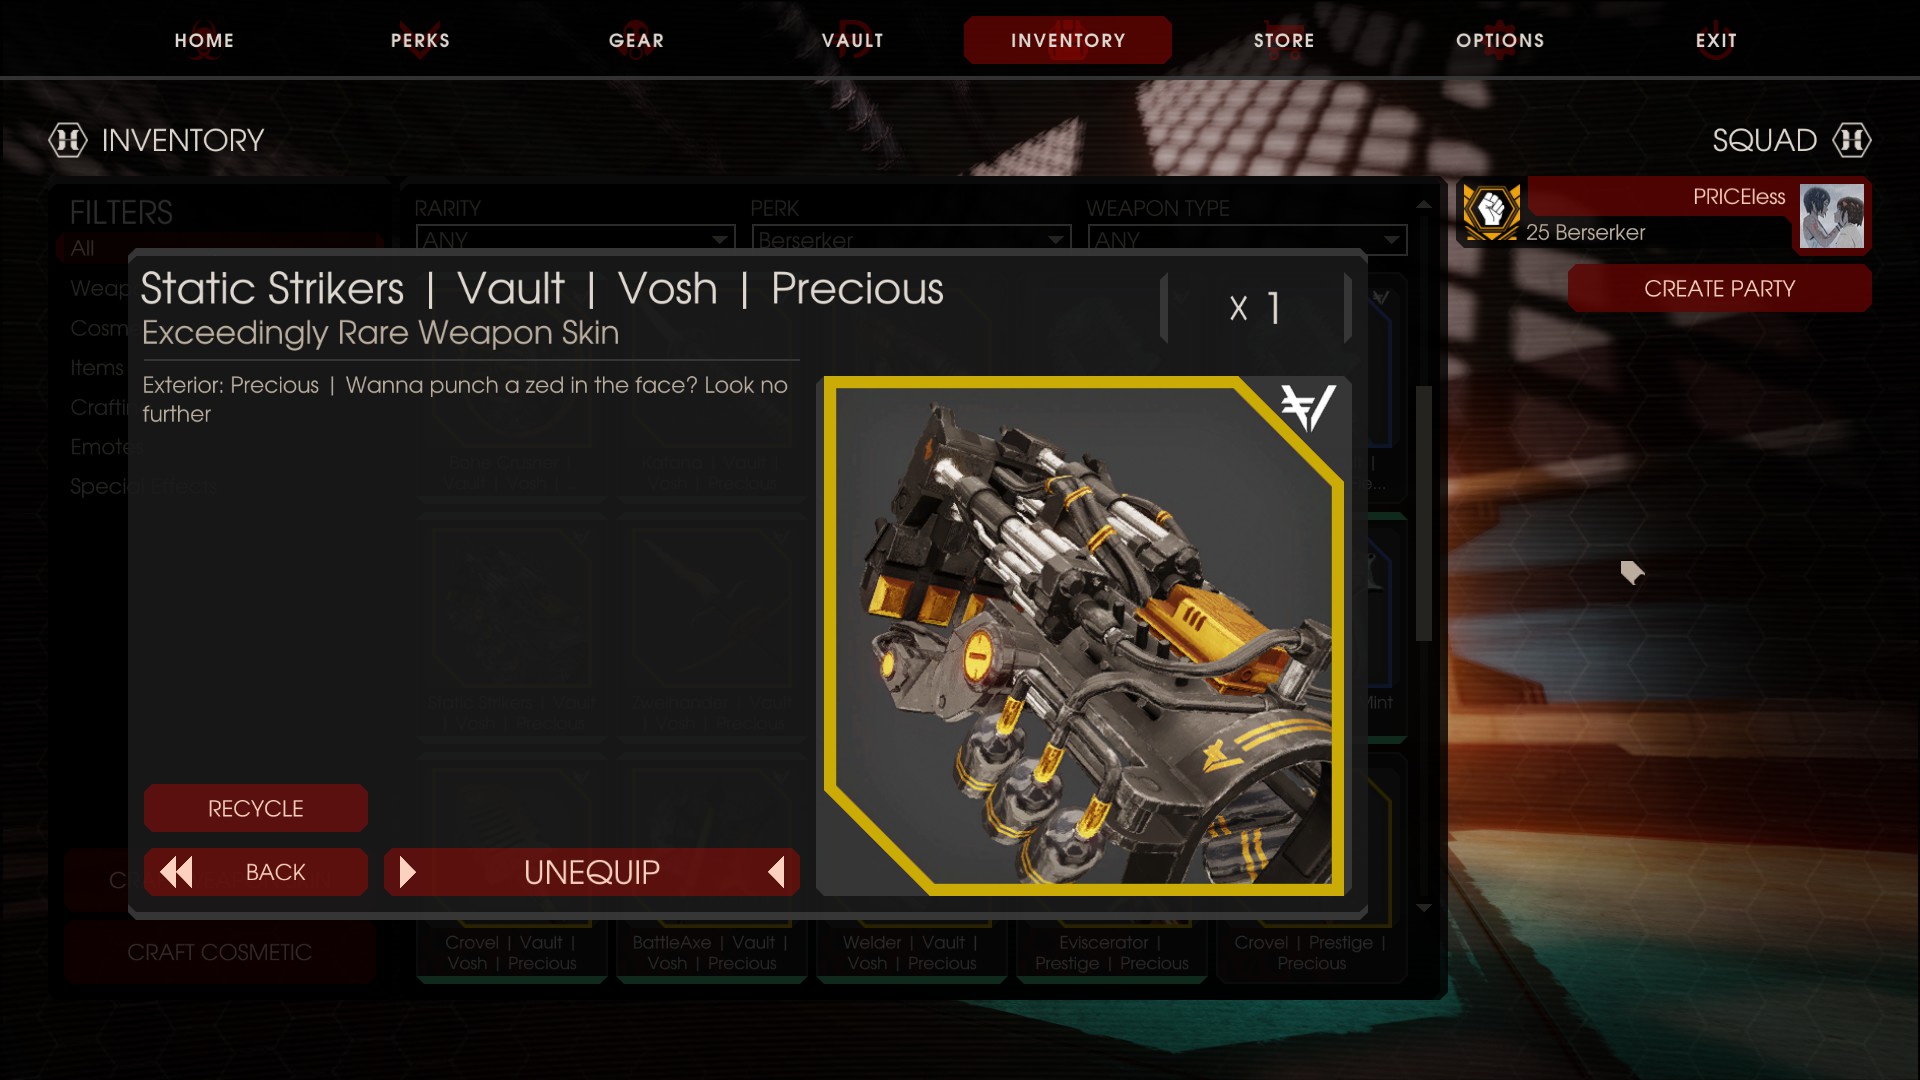Viewport: 1920px width, 1080px height.
Task: Click the Squad header emblem icon
Action: (x=1851, y=140)
